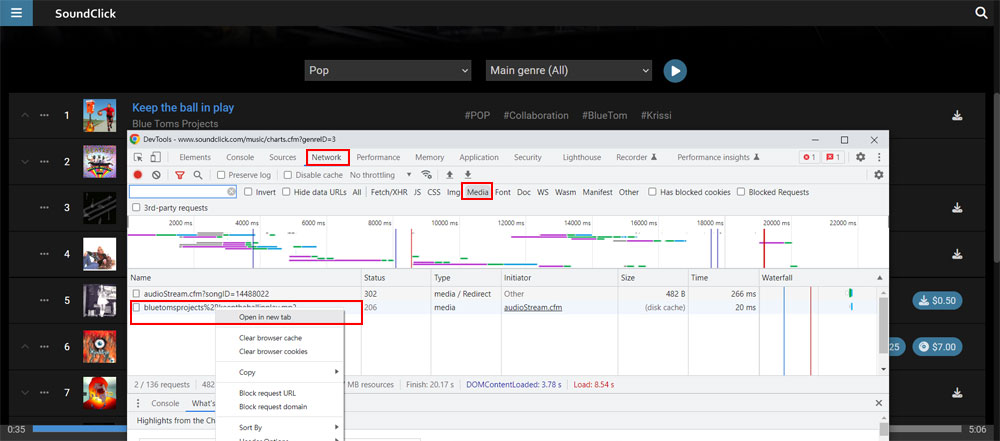Open the network conditions Wi-Fi icon

426,175
